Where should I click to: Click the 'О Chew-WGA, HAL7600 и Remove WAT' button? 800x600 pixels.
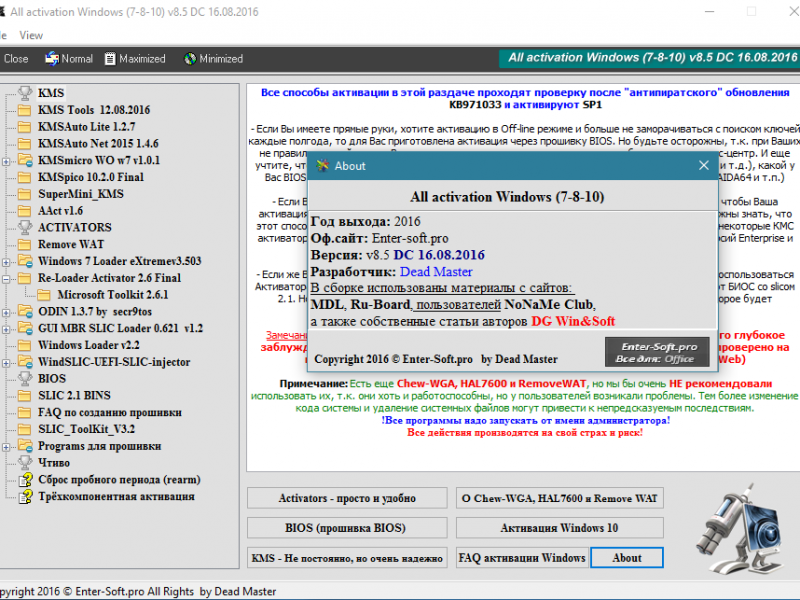click(x=560, y=498)
